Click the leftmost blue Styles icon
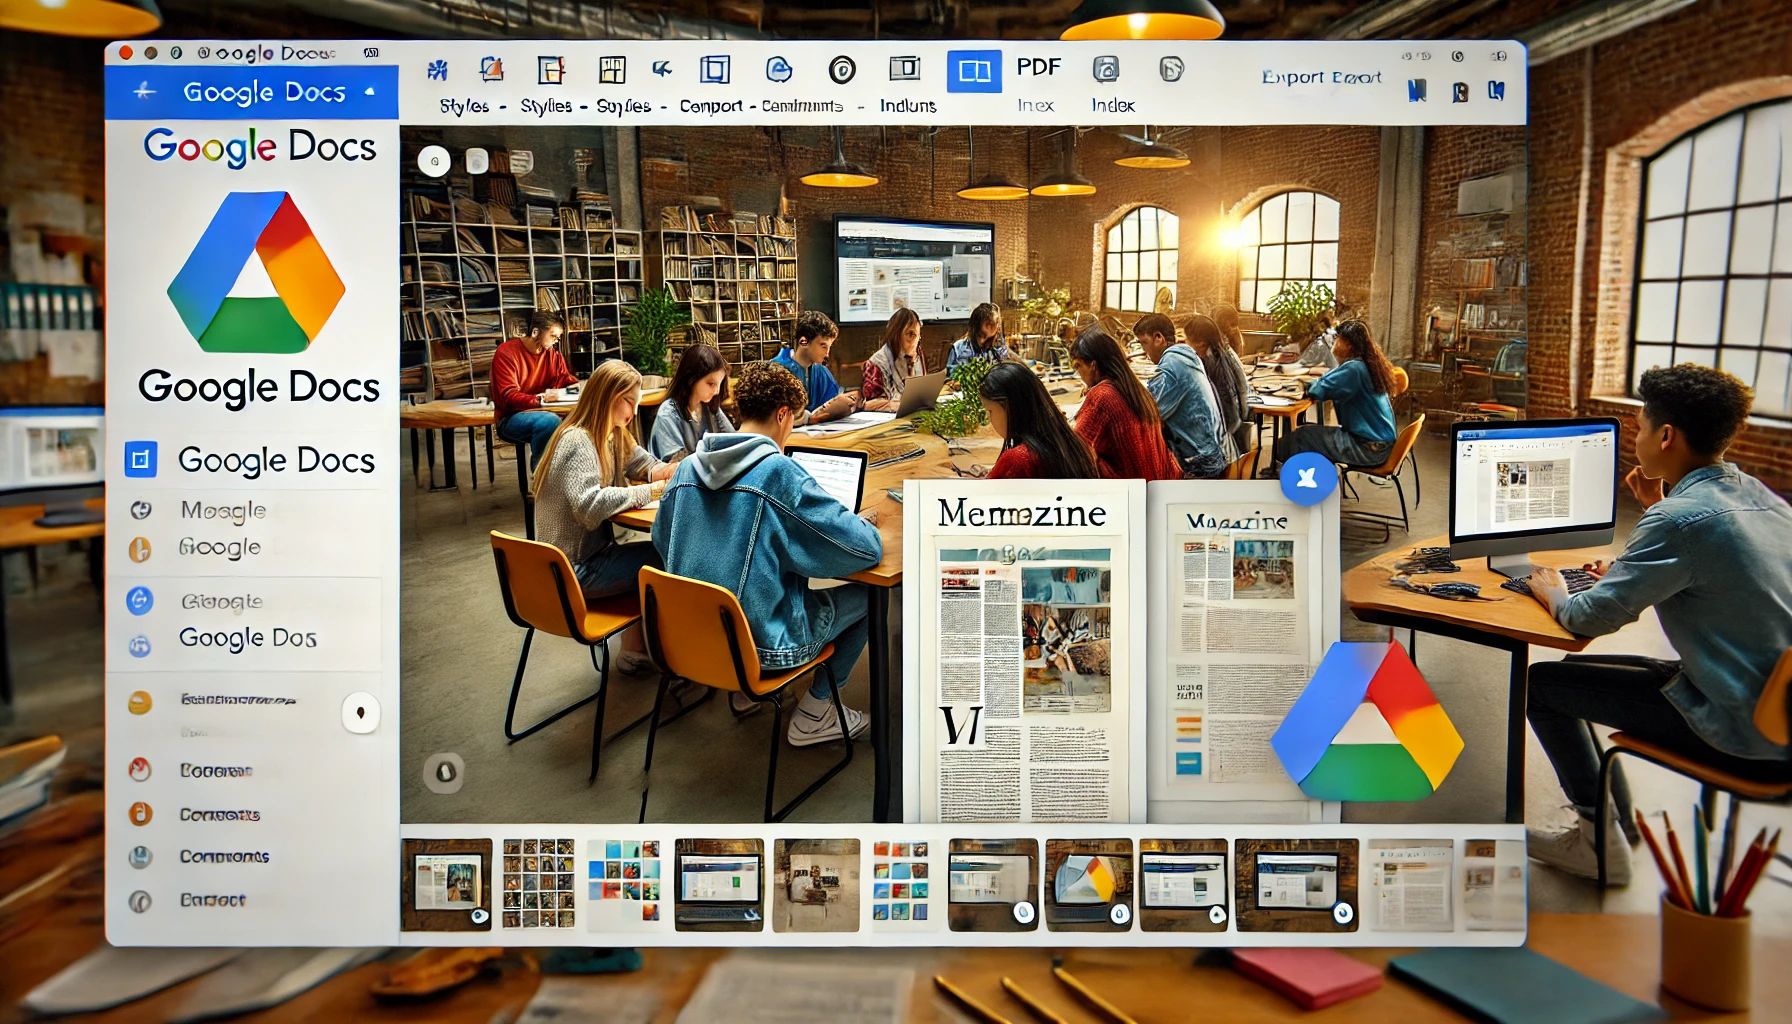 tap(437, 70)
